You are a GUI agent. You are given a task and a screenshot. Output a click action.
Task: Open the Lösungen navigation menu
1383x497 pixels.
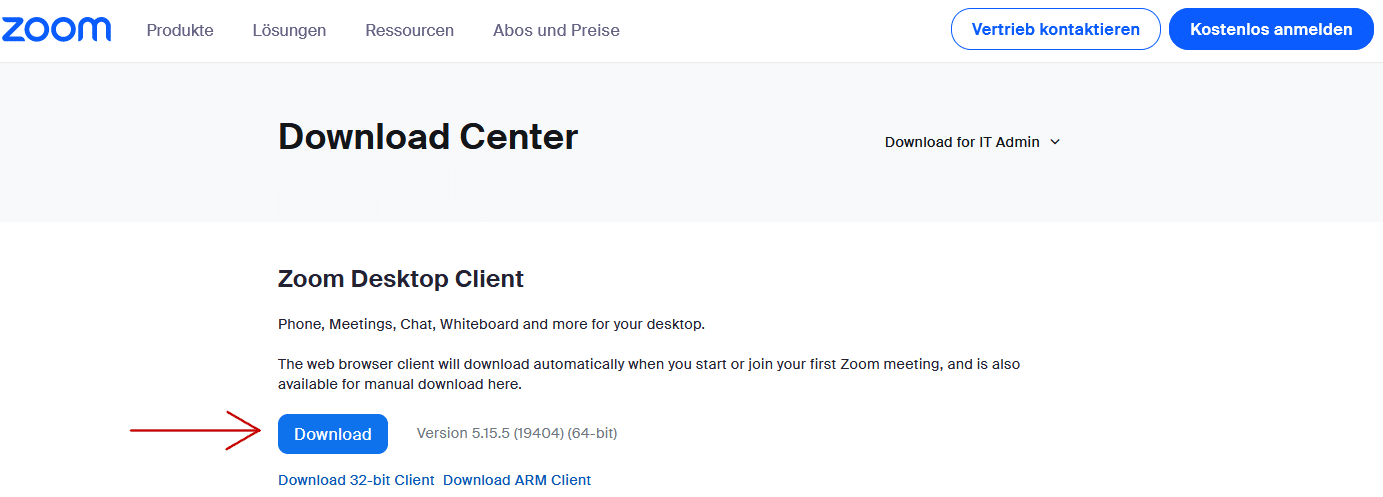point(289,30)
